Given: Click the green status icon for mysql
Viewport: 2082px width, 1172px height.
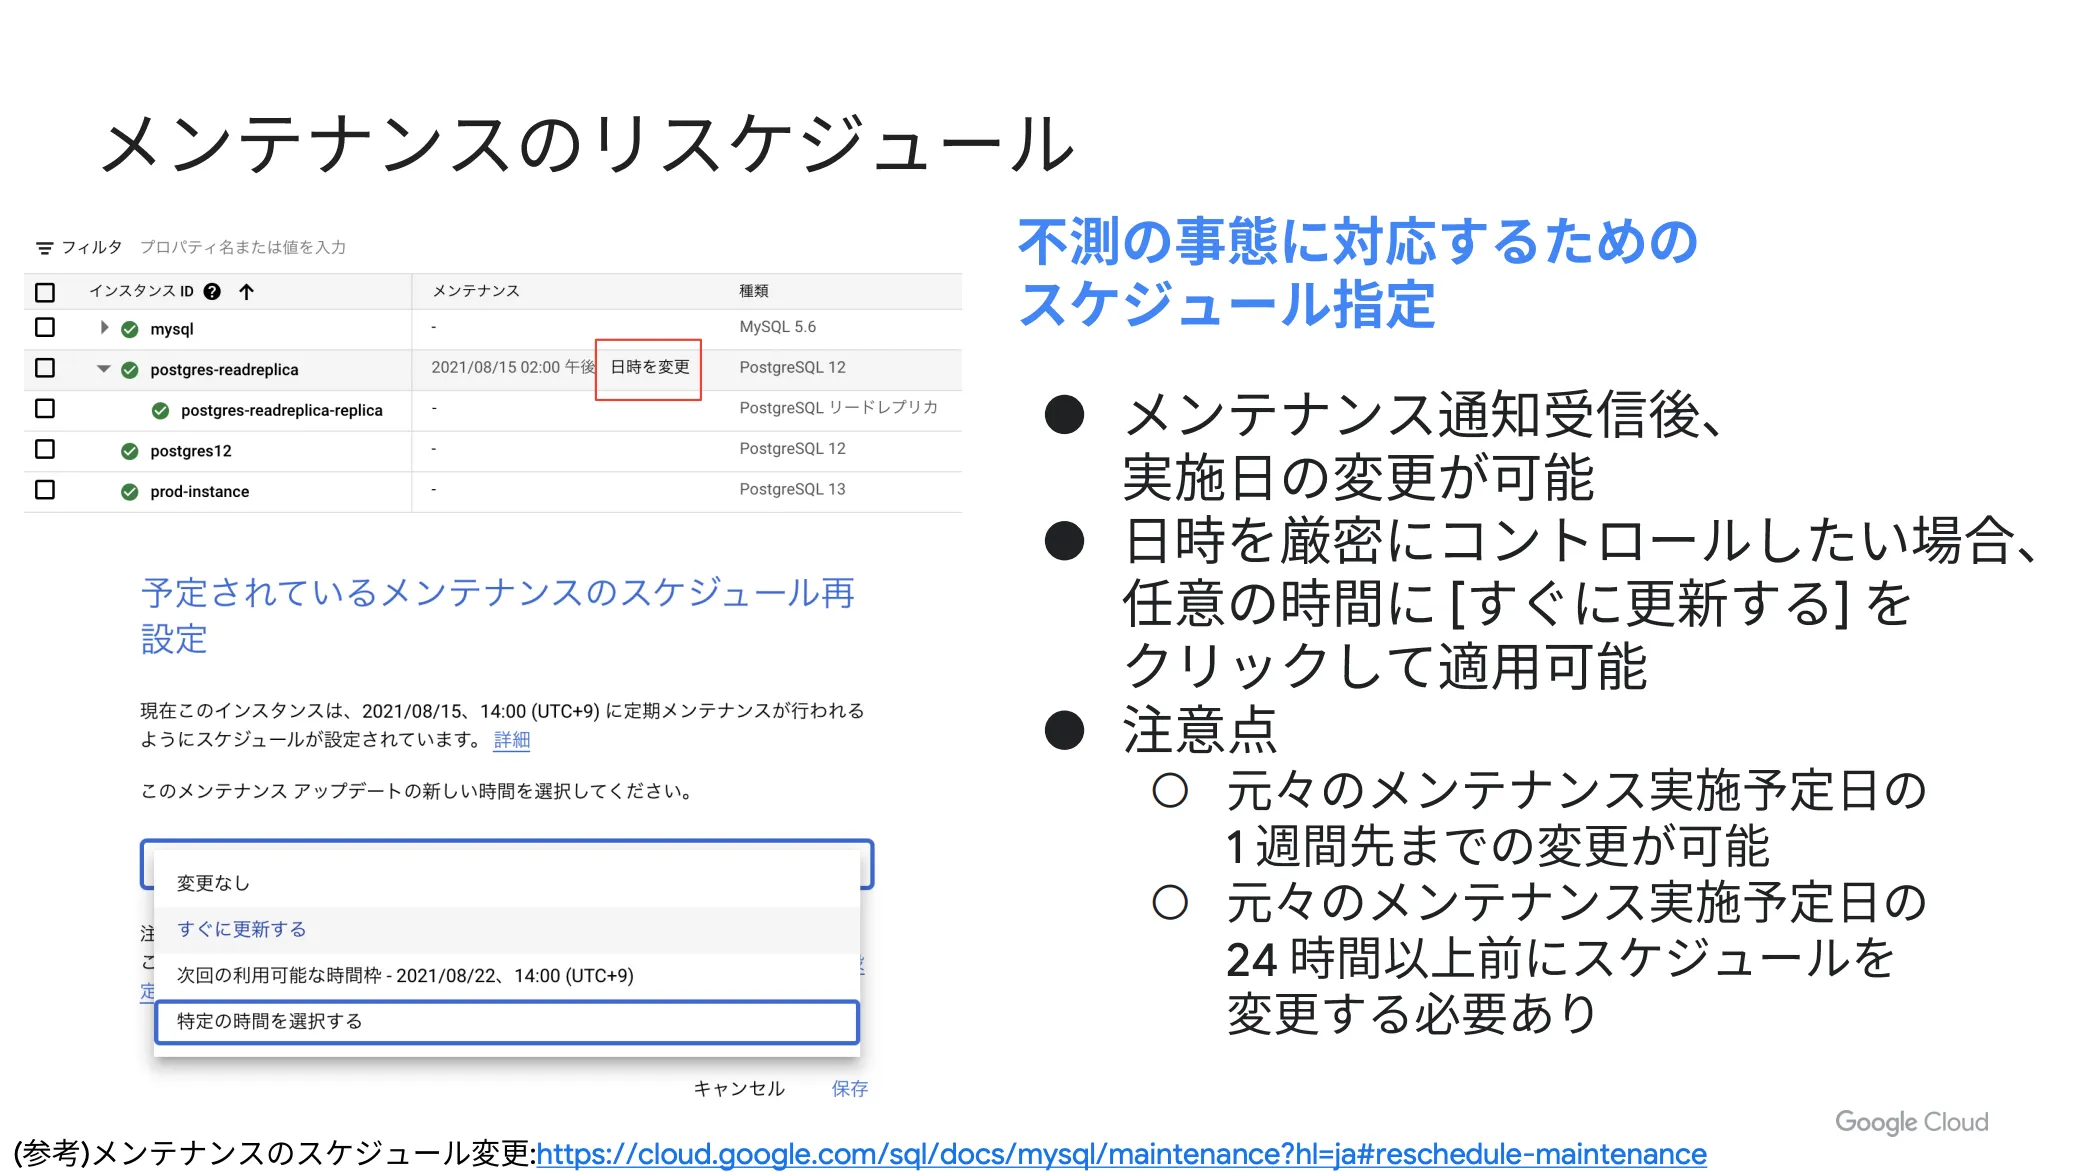Looking at the screenshot, I should (130, 329).
